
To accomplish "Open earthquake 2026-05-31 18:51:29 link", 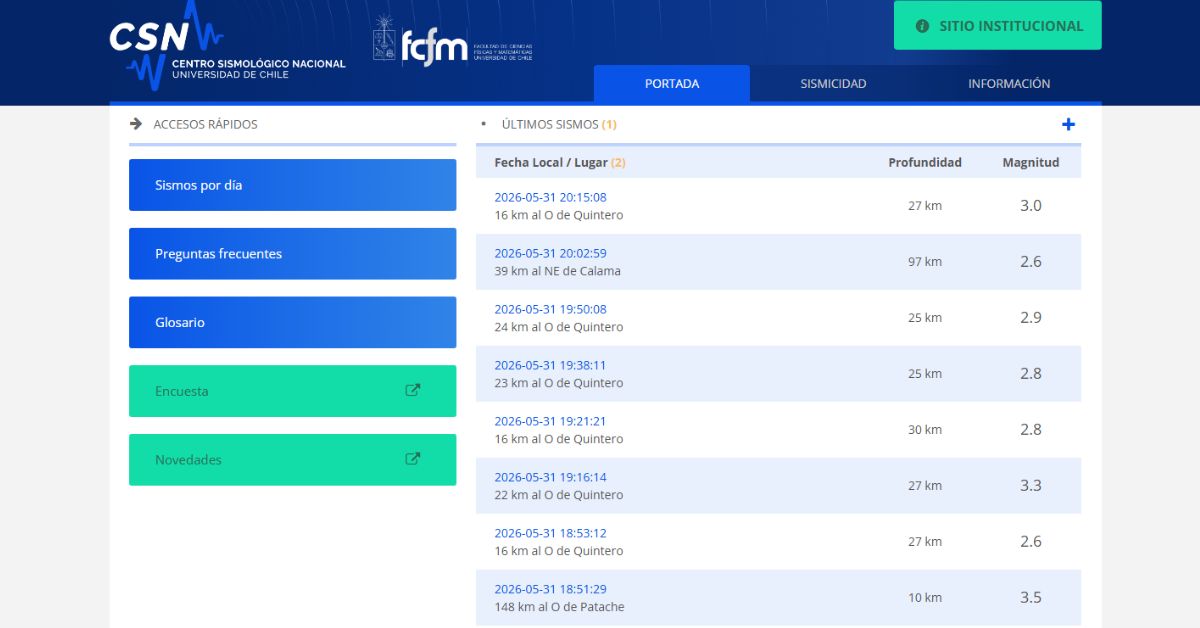I will (550, 589).
